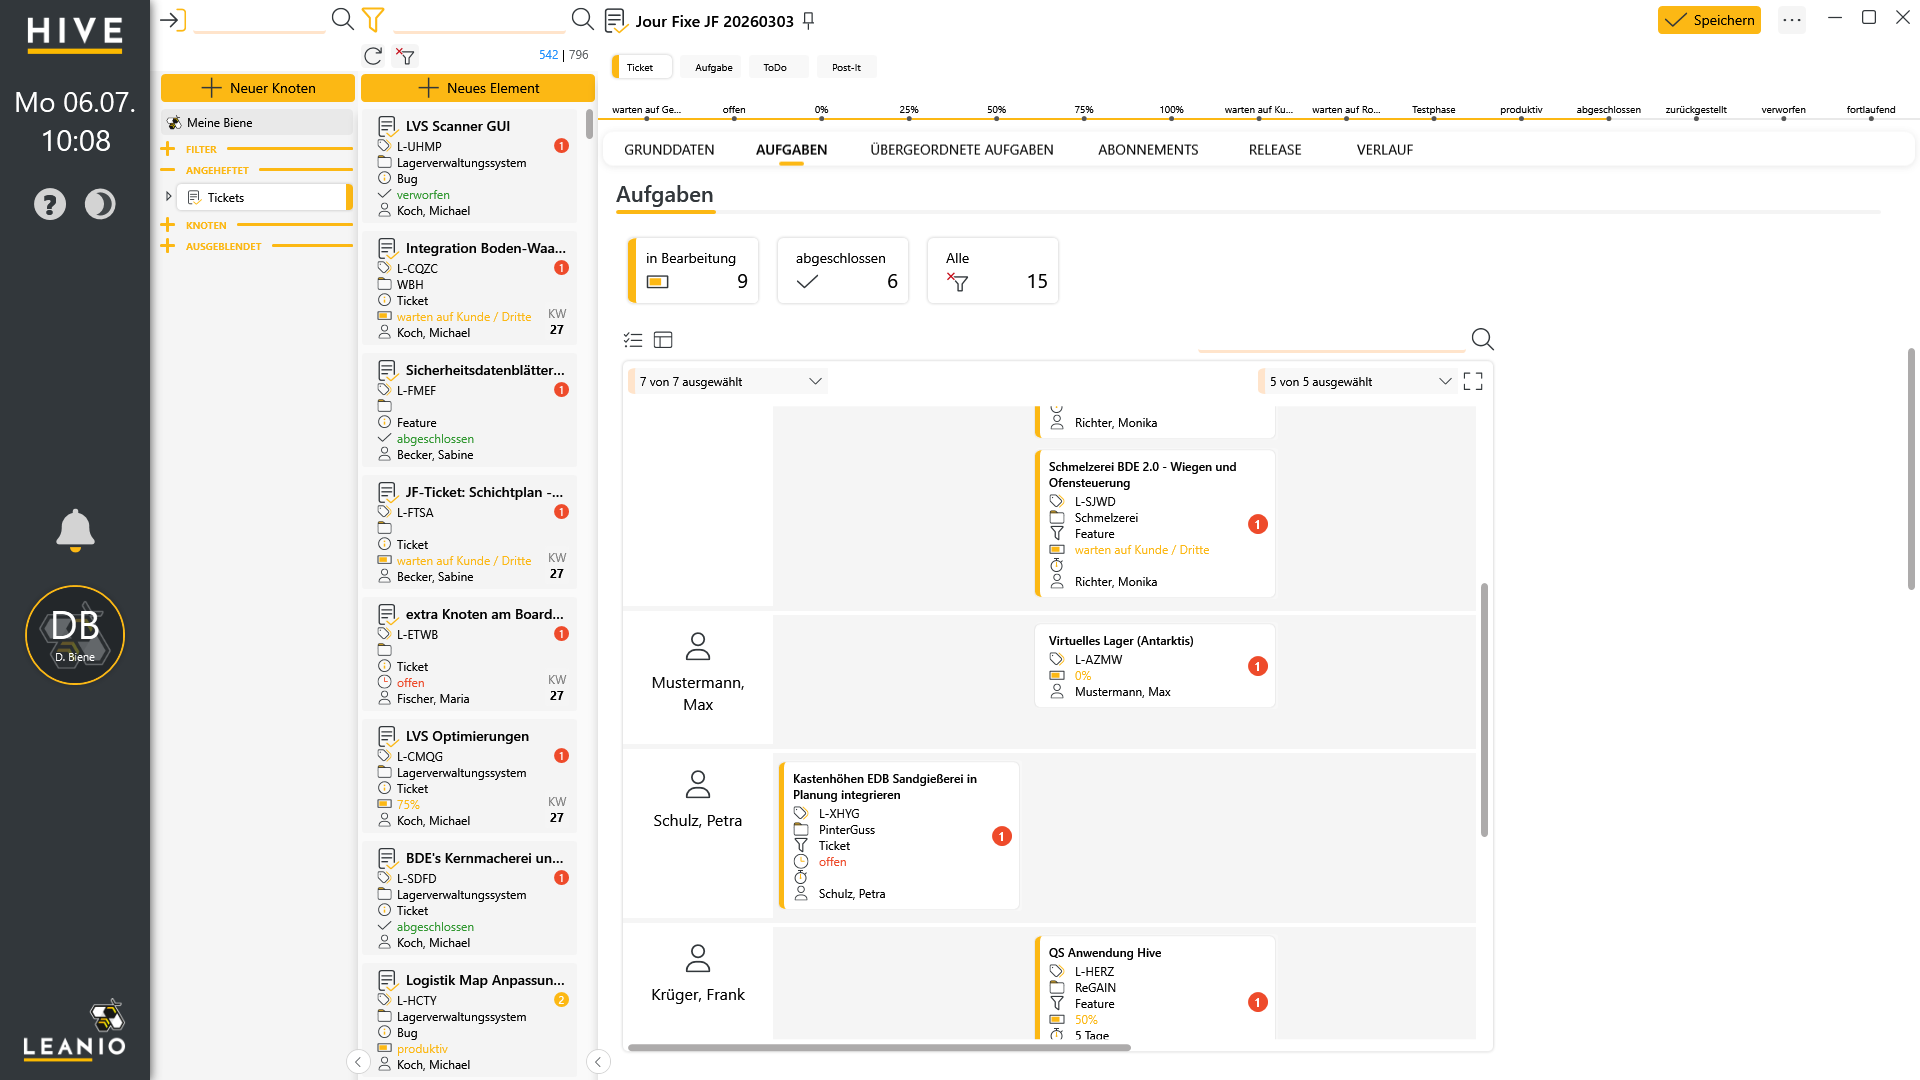Clear filters icon next to refresh
Image resolution: width=1920 pixels, height=1080 pixels.
(x=405, y=56)
